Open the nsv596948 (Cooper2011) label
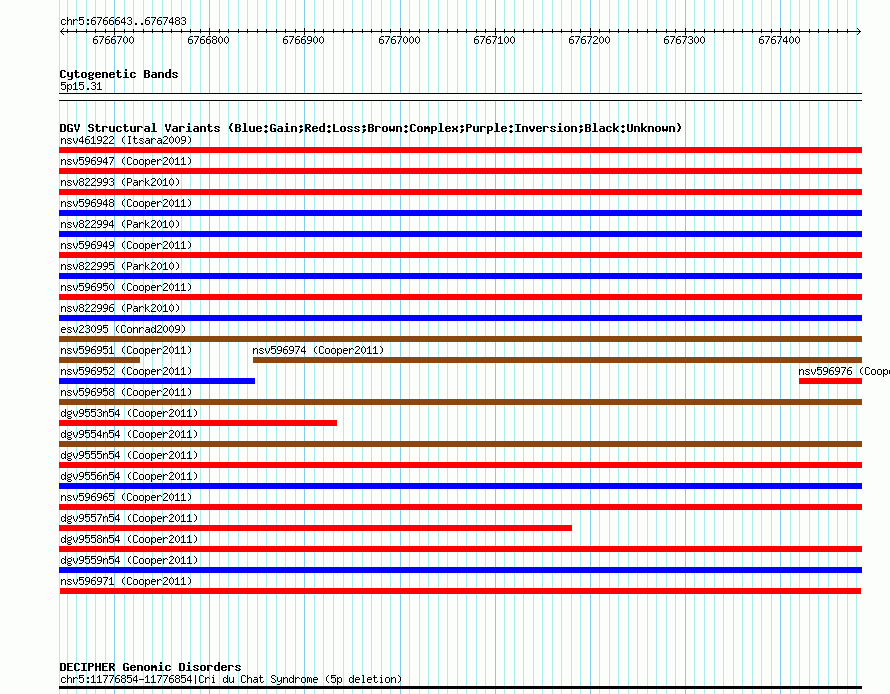This screenshot has width=890, height=694. [x=126, y=203]
